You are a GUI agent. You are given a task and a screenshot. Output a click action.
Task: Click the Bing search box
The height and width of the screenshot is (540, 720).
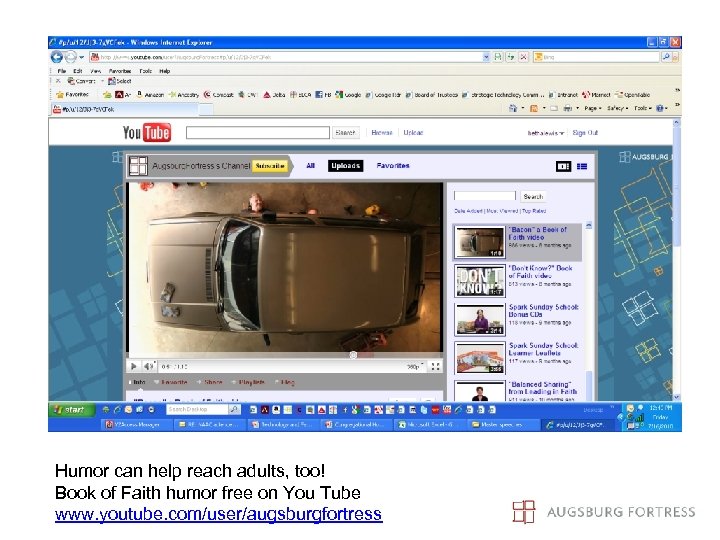point(596,57)
